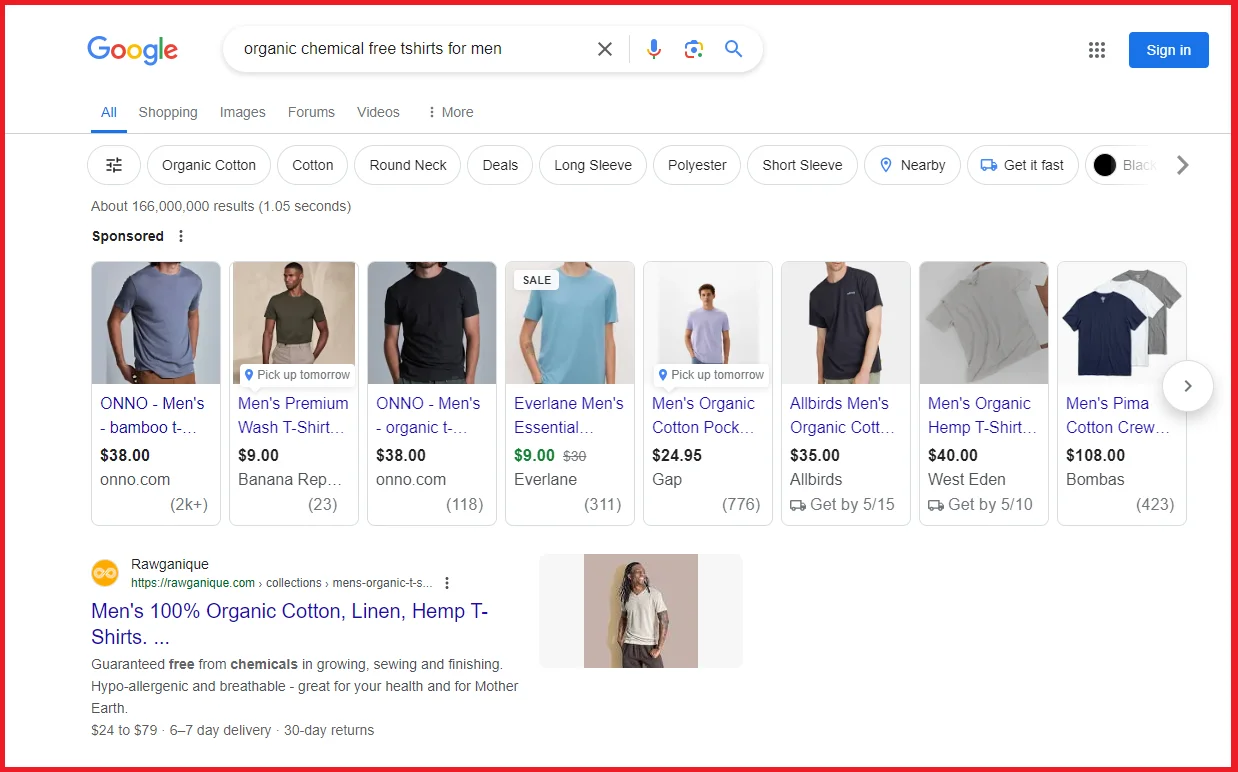
Task: Open Allbirds Men's Organic Cotton listing
Action: coord(840,415)
